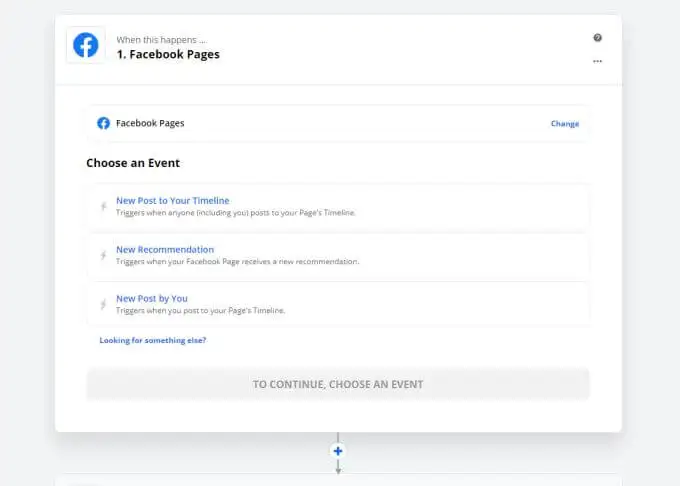Click lightning icon beside New Recommendation
Screen dimensions: 680x486
pos(103,255)
